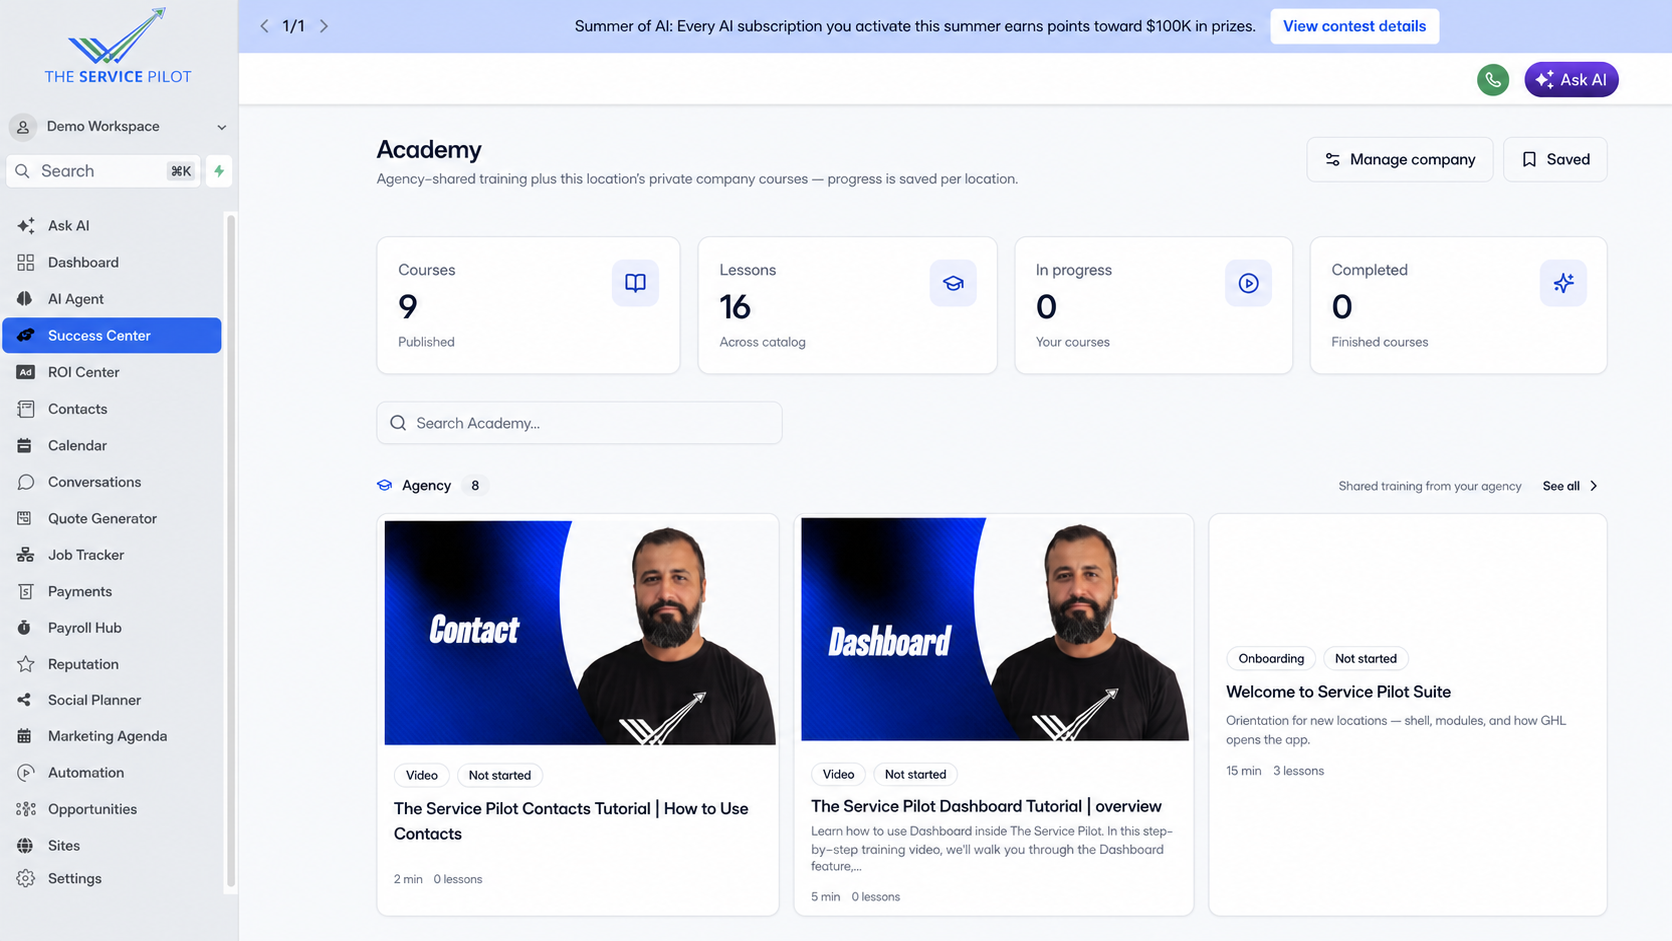The height and width of the screenshot is (941, 1672).
Task: Open Conversations from the sidebar
Action: [x=112, y=482]
